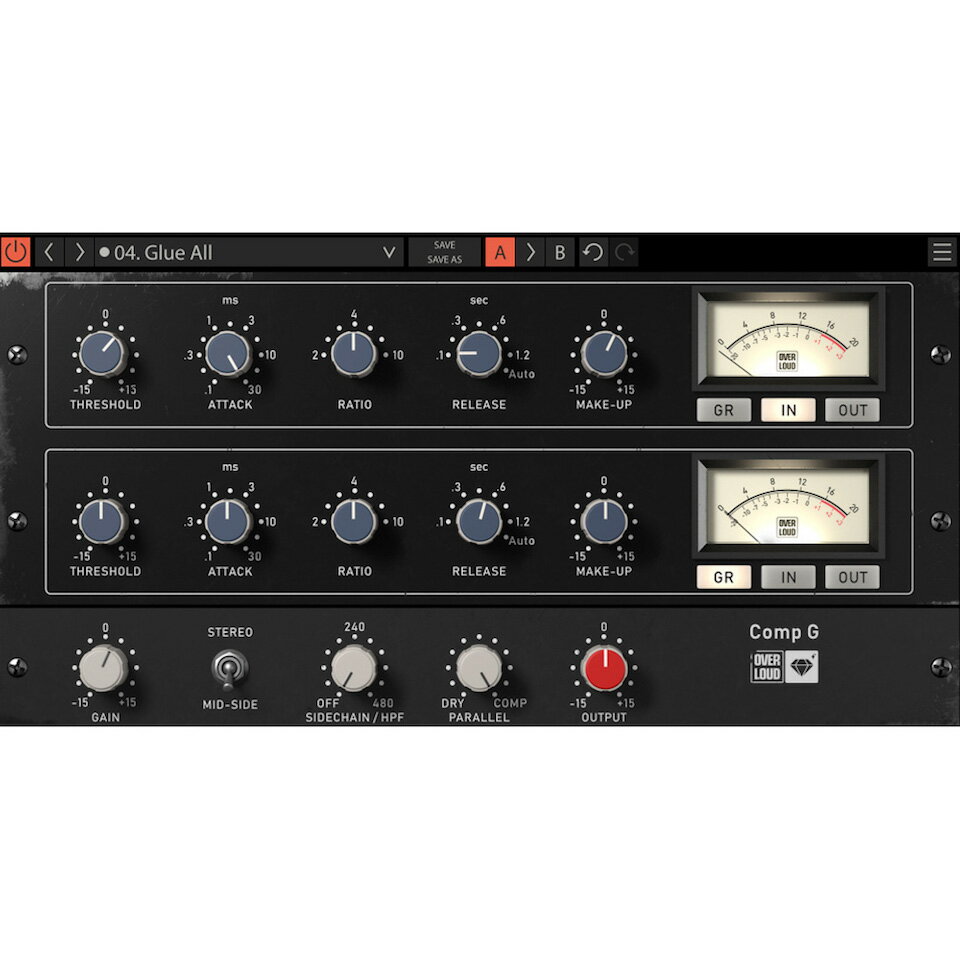Screen dimensions: 960x960
Task: Click the SAVE AS preset button
Action: point(445,260)
